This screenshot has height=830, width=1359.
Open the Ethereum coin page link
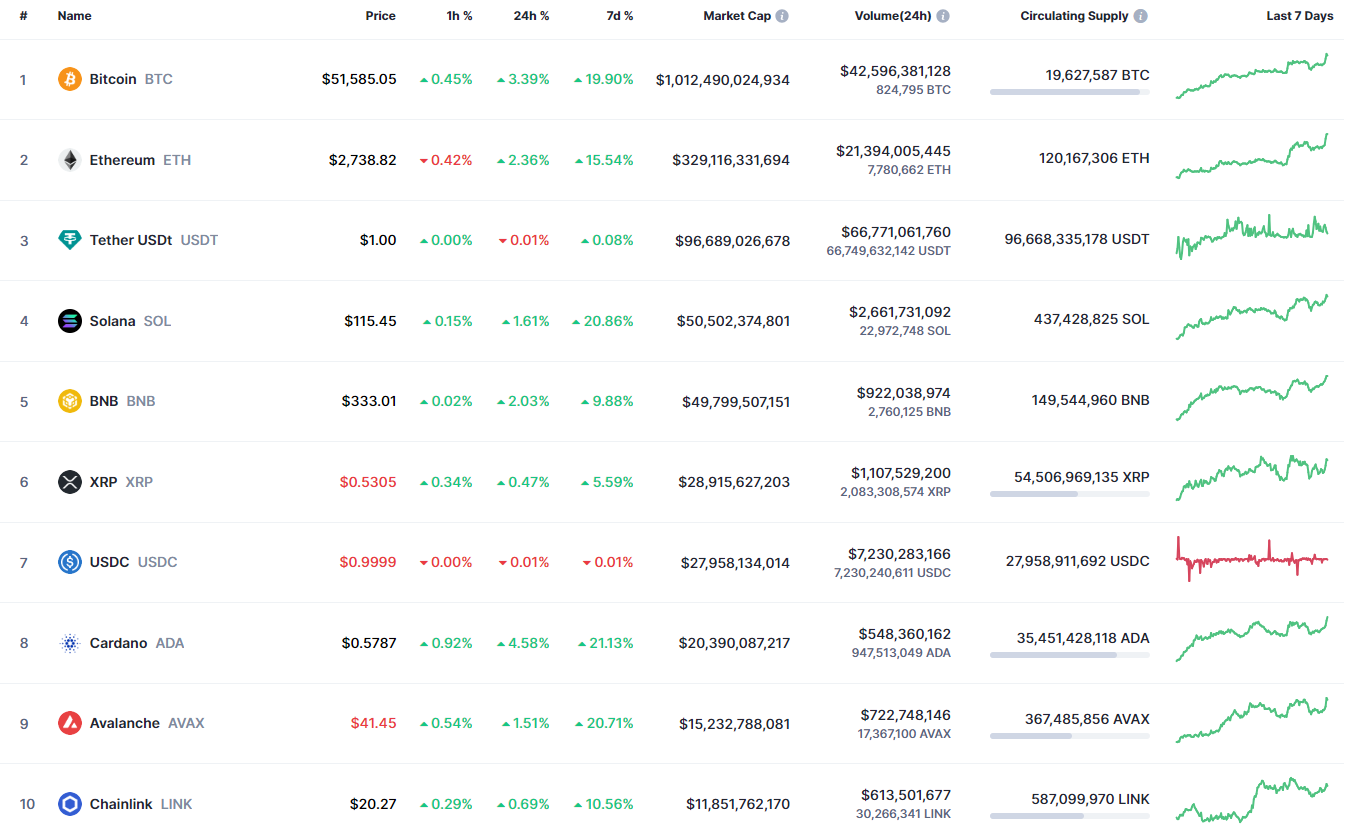click(x=122, y=160)
